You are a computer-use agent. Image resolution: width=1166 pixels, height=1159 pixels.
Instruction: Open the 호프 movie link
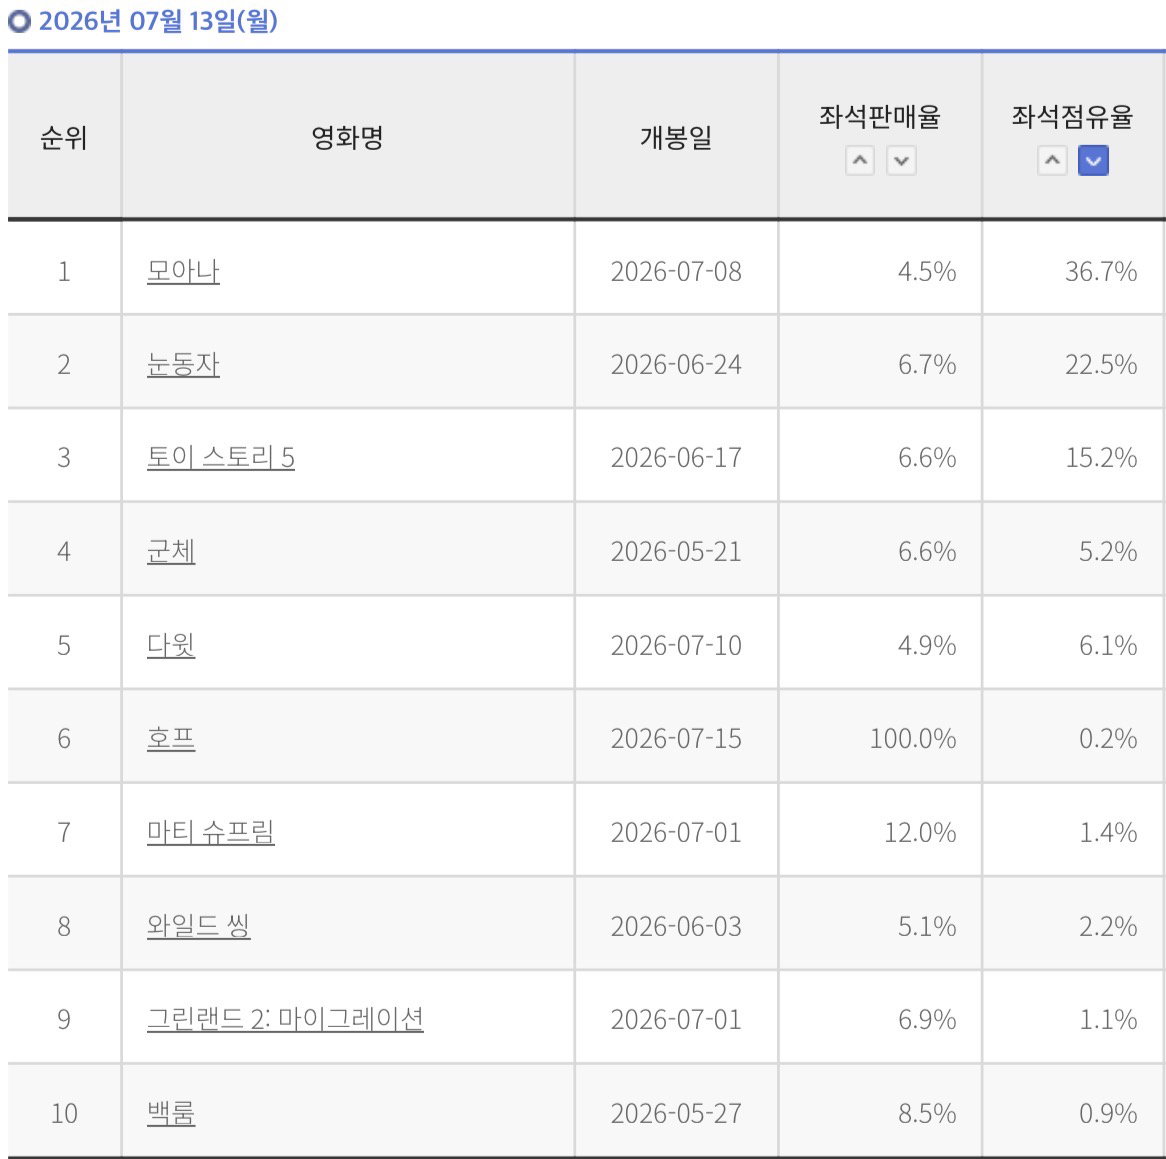click(171, 738)
